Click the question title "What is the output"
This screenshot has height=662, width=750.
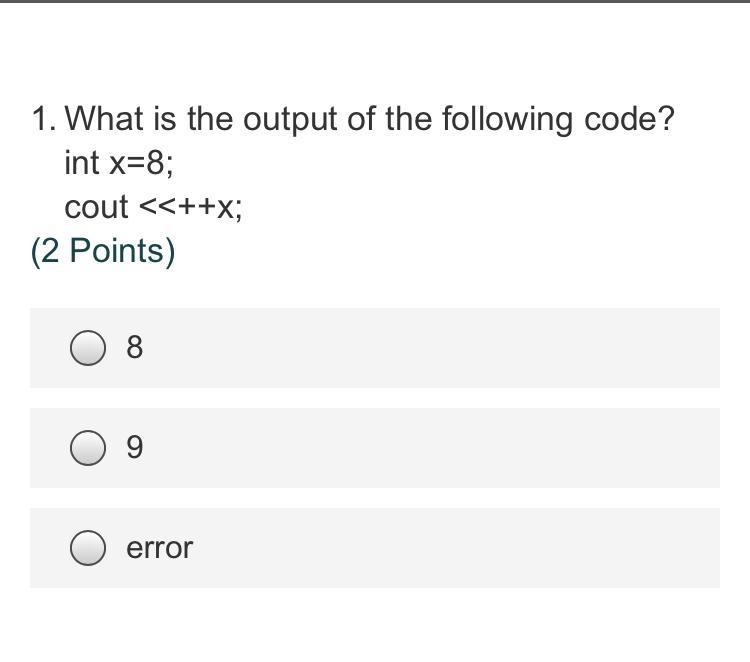coord(201,119)
